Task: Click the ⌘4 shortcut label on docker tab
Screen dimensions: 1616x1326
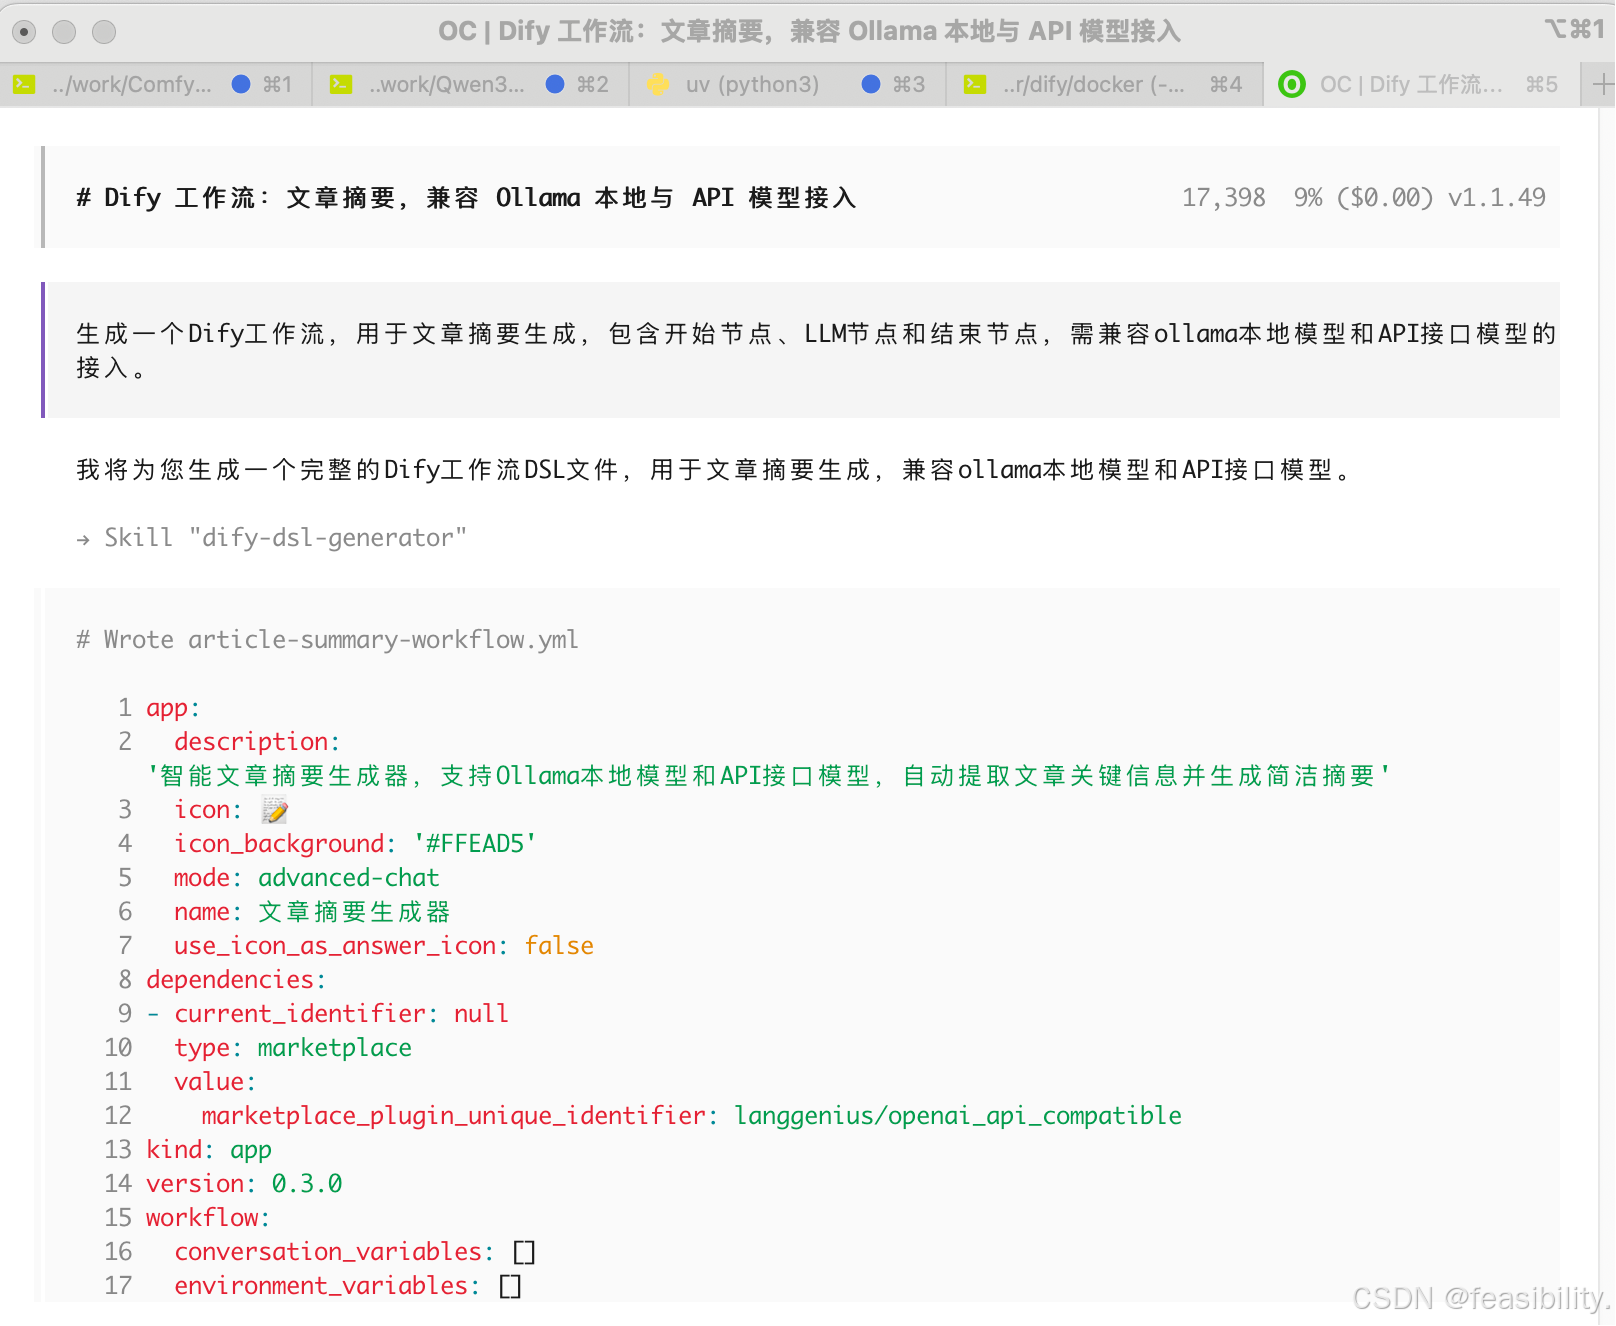Action: (1226, 85)
